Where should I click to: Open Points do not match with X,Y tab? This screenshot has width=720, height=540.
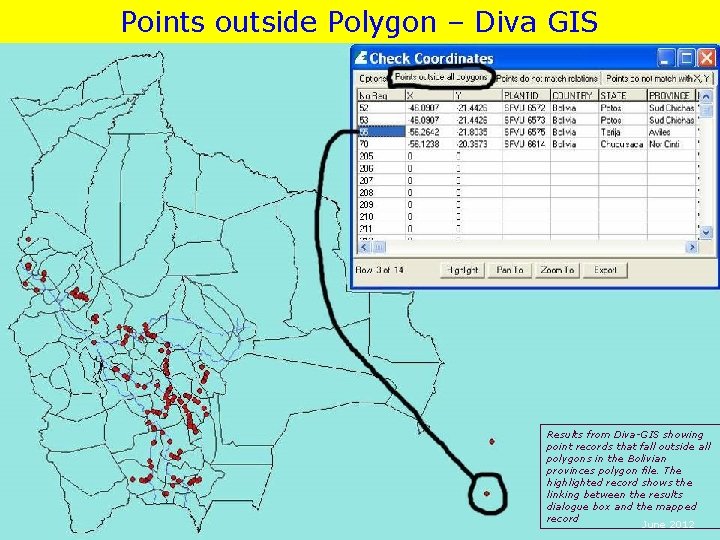click(657, 79)
